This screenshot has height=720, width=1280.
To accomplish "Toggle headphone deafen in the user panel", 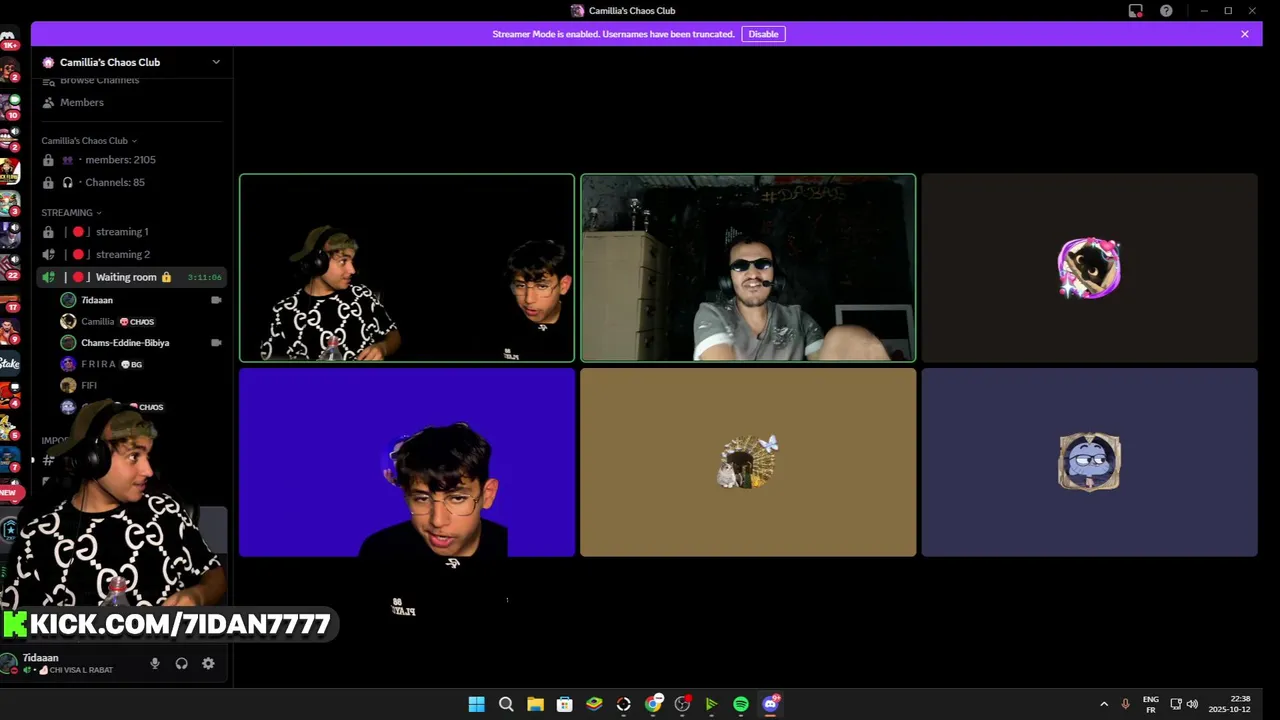I will (182, 663).
